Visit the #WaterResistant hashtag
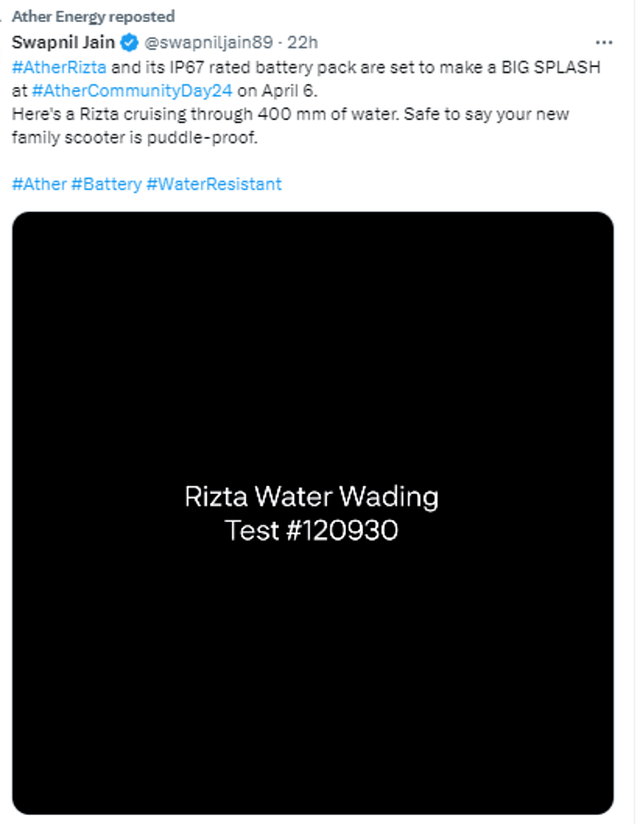The image size is (640, 824). click(x=214, y=184)
